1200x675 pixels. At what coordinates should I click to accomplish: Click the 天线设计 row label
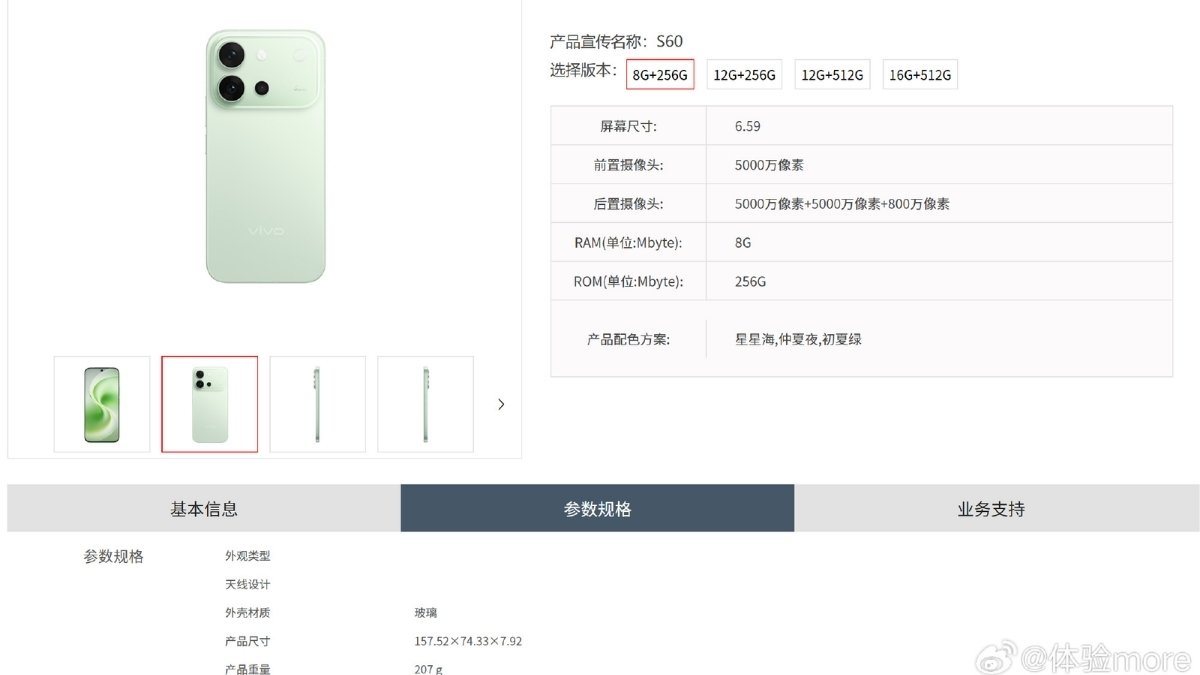coord(248,584)
